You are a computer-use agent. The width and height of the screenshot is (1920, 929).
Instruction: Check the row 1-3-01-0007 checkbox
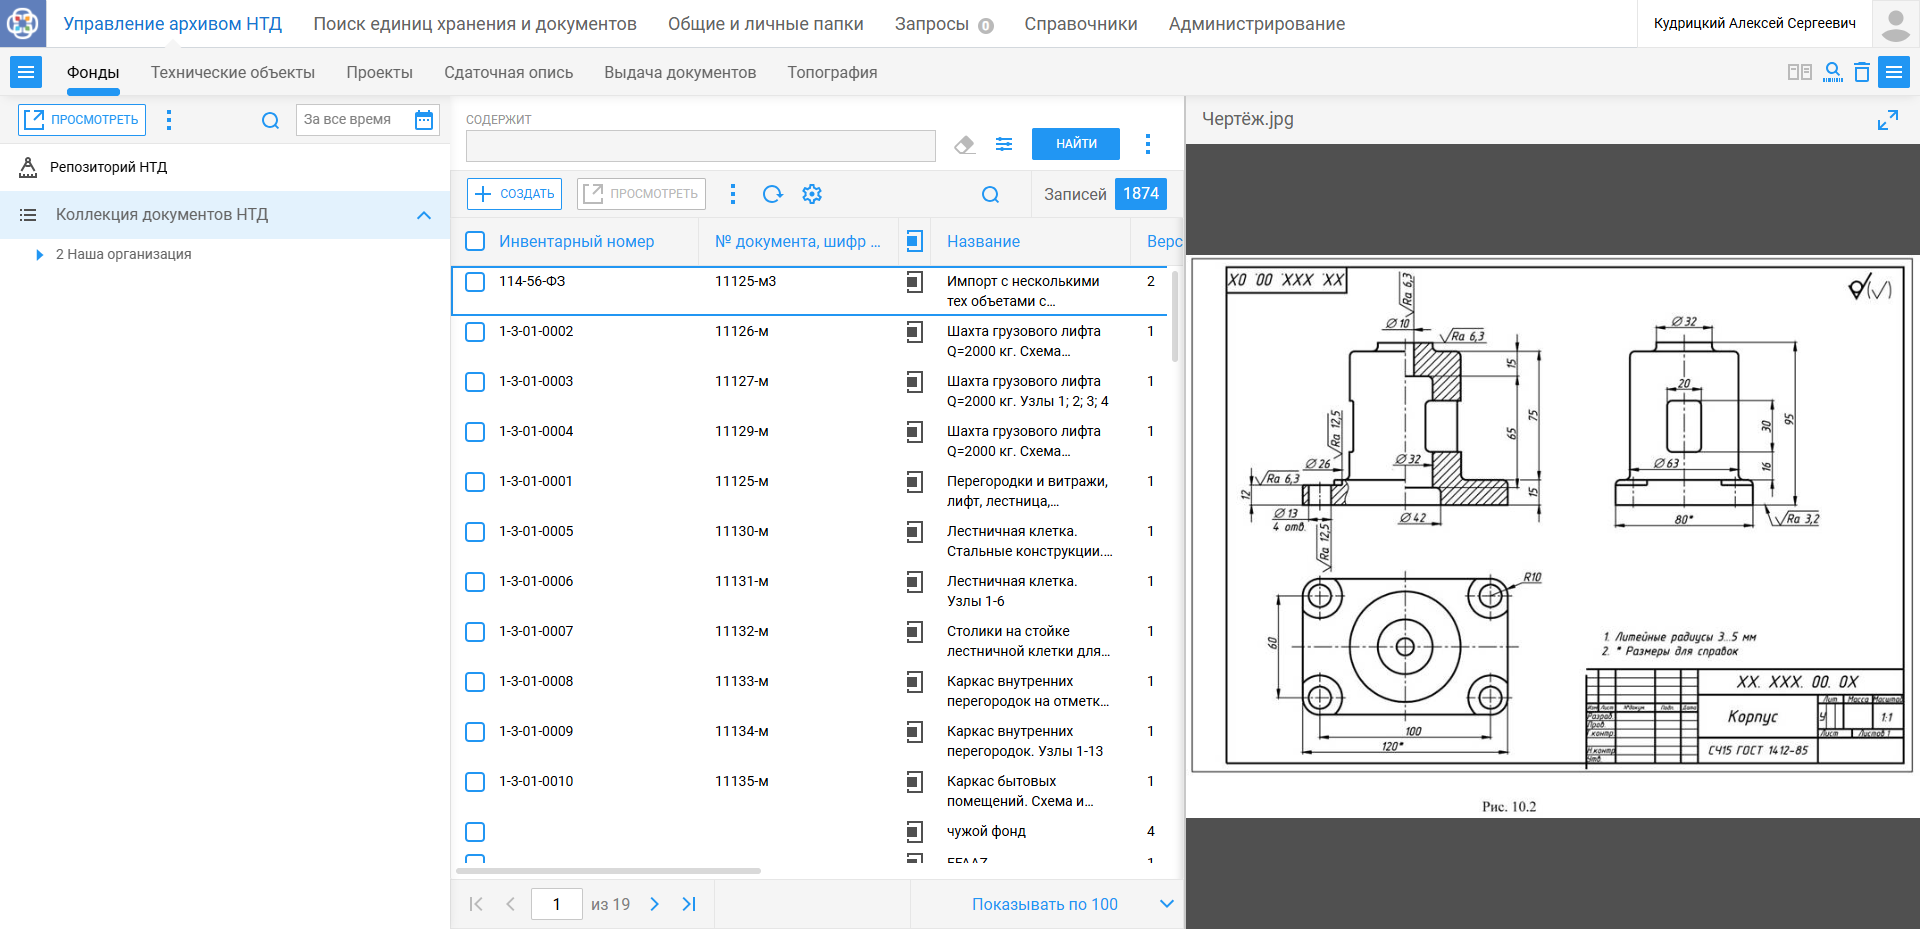pos(475,632)
